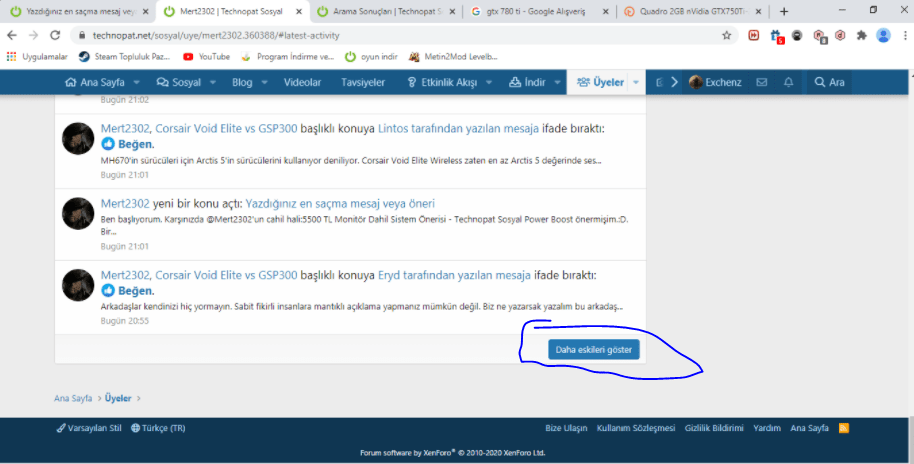Close the gtx 780 ti tab
This screenshot has height=464, width=914.
tap(606, 12)
